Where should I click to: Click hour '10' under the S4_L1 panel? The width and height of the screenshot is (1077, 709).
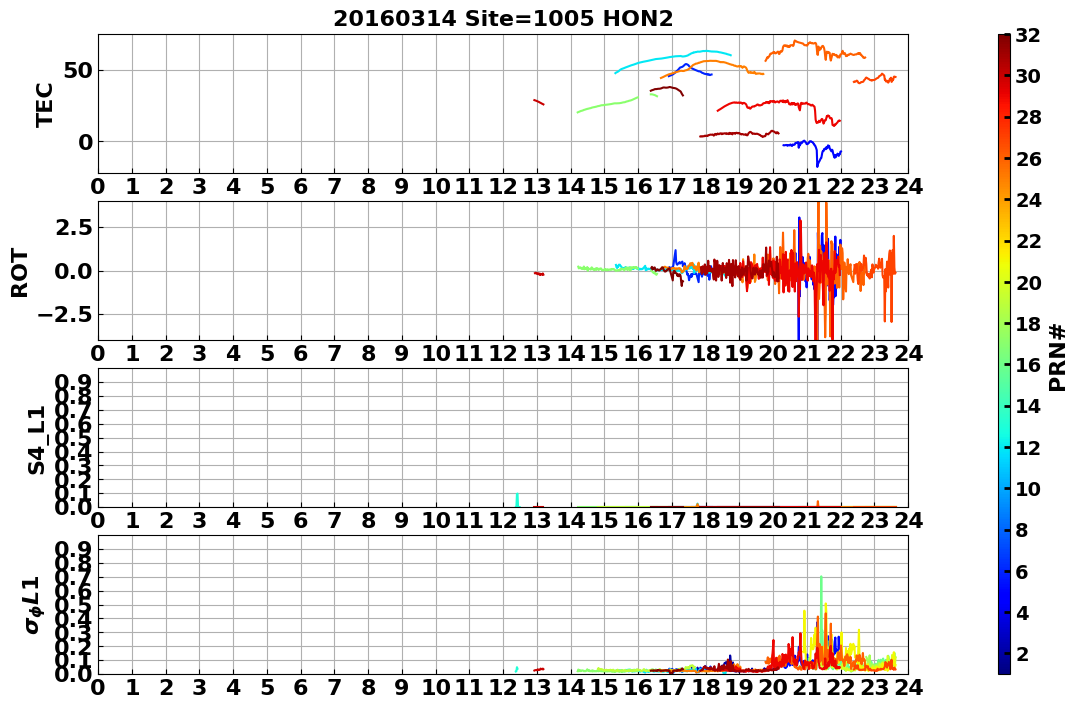(x=436, y=521)
